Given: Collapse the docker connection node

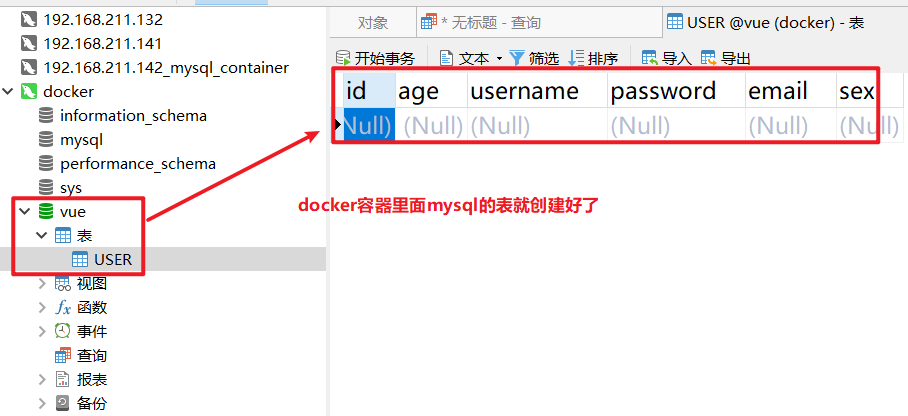Looking at the screenshot, I should (x=9, y=91).
